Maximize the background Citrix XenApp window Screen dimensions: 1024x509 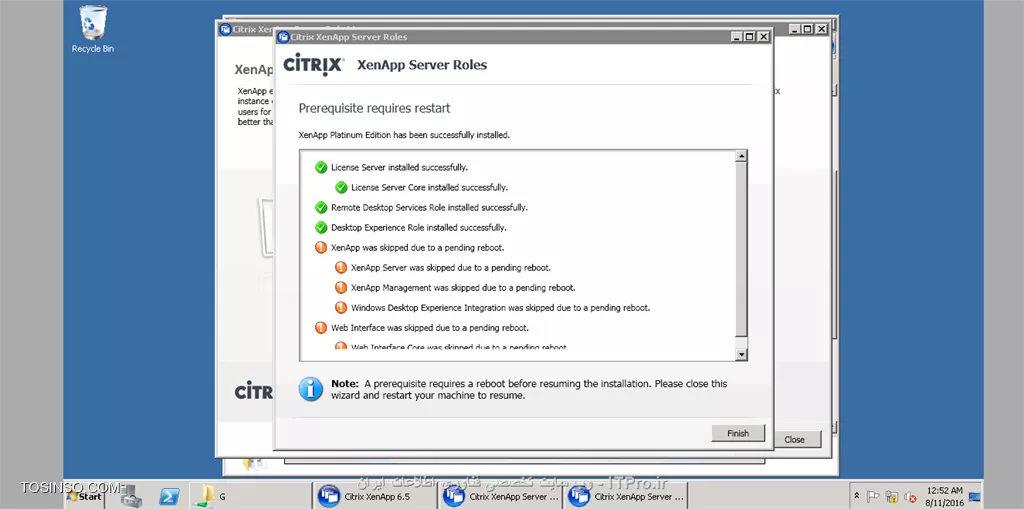coord(807,29)
